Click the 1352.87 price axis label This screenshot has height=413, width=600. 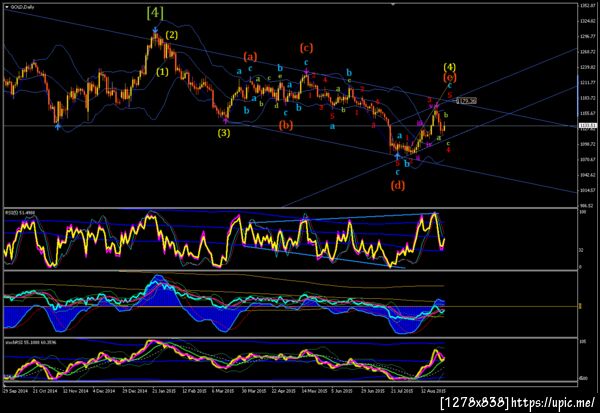[587, 6]
